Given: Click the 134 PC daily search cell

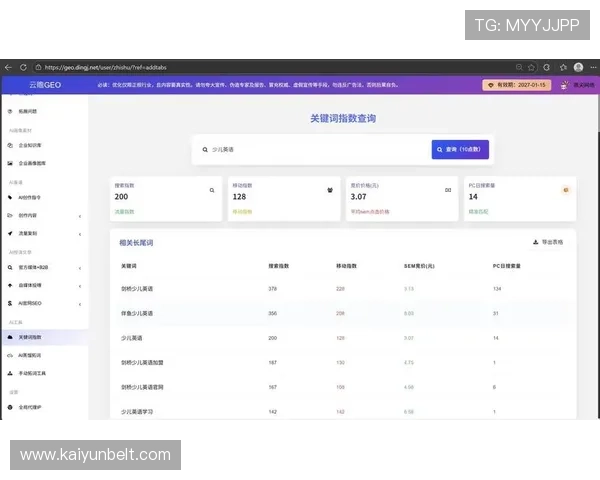Looking at the screenshot, I should pos(497,289).
